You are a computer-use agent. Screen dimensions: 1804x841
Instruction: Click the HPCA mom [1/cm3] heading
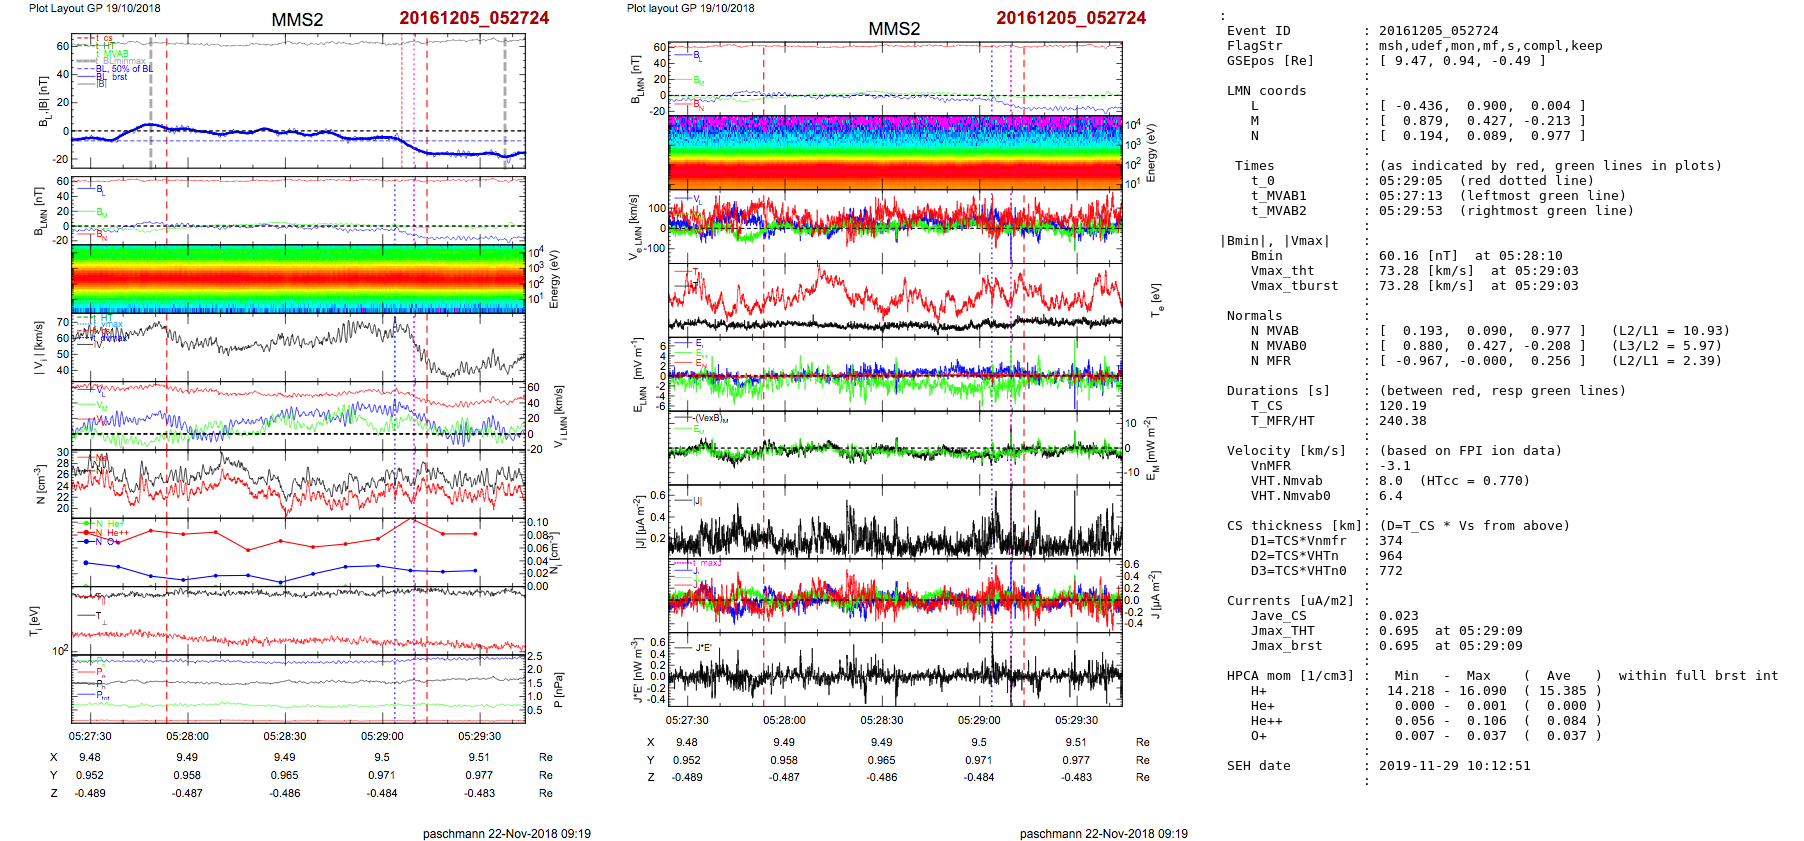[x=1290, y=676]
